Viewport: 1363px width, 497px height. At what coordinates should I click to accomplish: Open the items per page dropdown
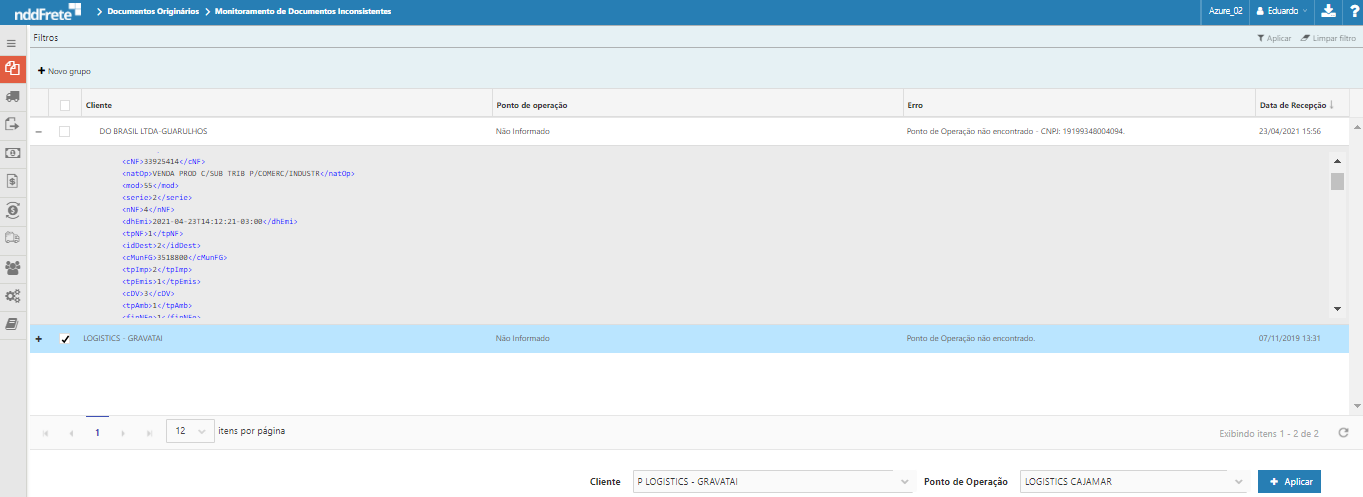[x=190, y=432]
